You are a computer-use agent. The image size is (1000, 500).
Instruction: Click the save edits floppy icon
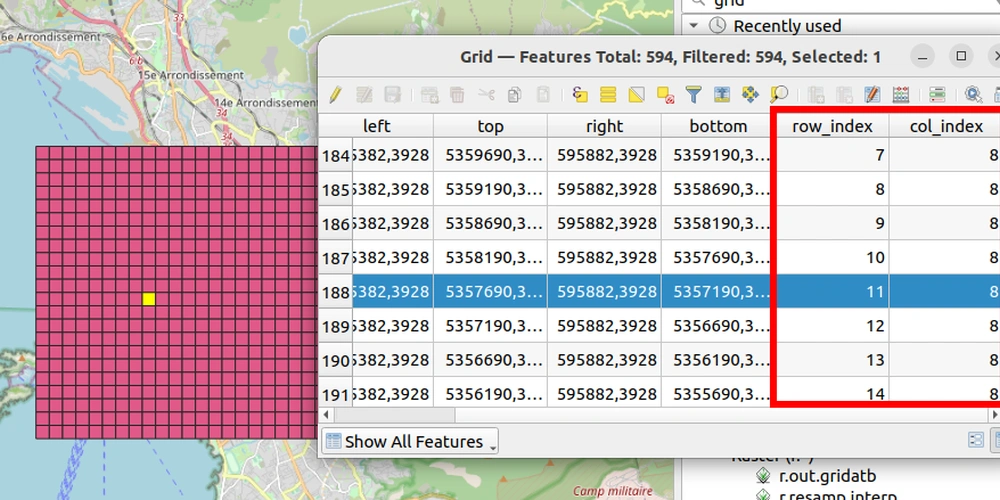click(392, 95)
